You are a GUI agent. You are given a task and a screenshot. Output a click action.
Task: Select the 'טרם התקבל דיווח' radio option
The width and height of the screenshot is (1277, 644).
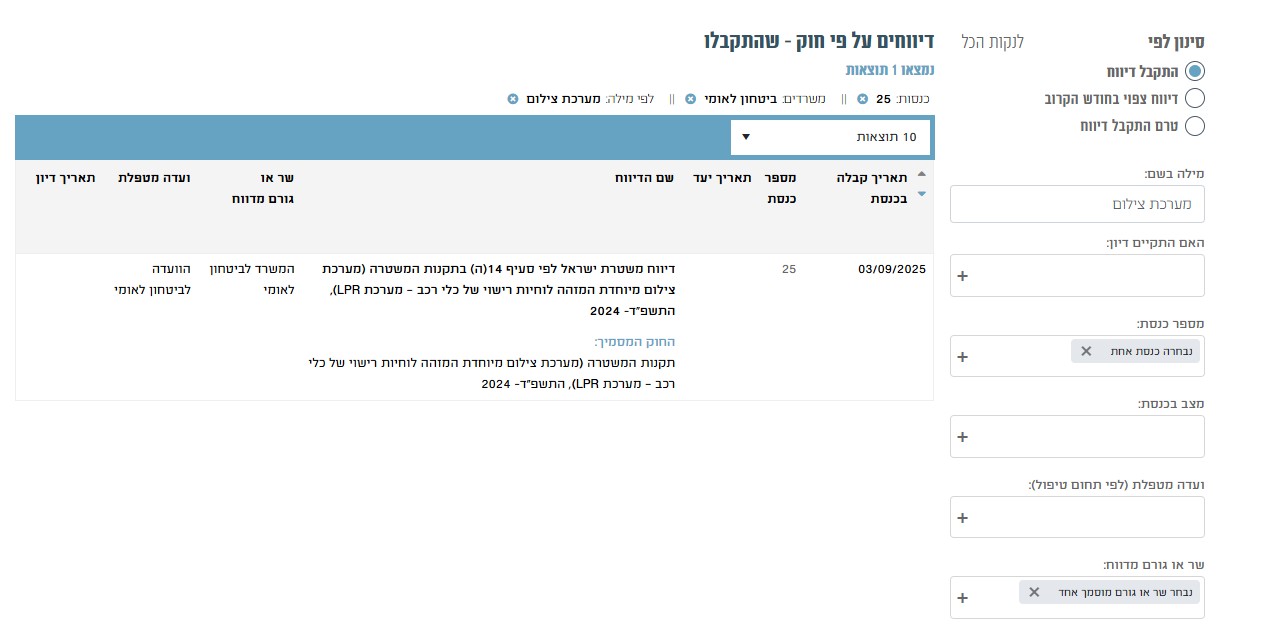(1194, 126)
